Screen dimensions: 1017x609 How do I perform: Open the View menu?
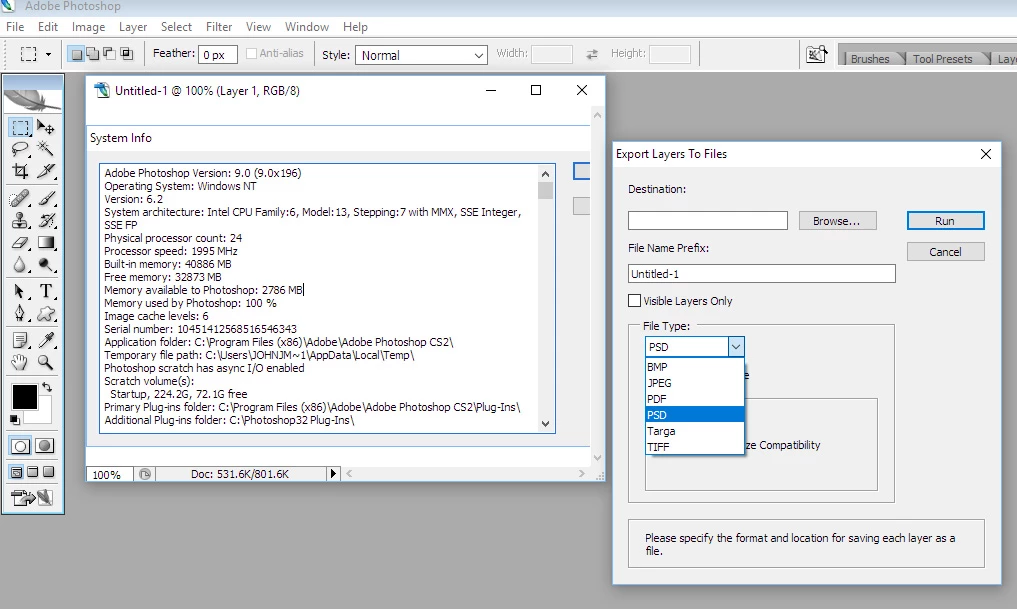pos(258,27)
